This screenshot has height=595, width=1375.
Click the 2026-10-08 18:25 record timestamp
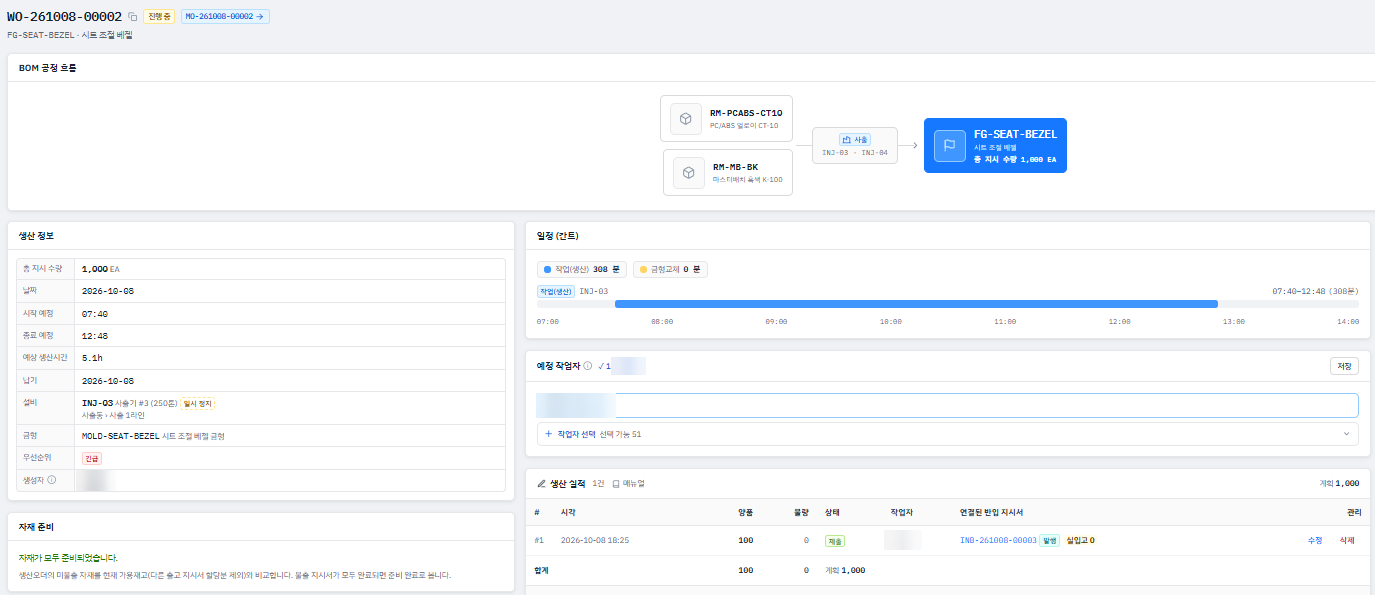tap(595, 541)
